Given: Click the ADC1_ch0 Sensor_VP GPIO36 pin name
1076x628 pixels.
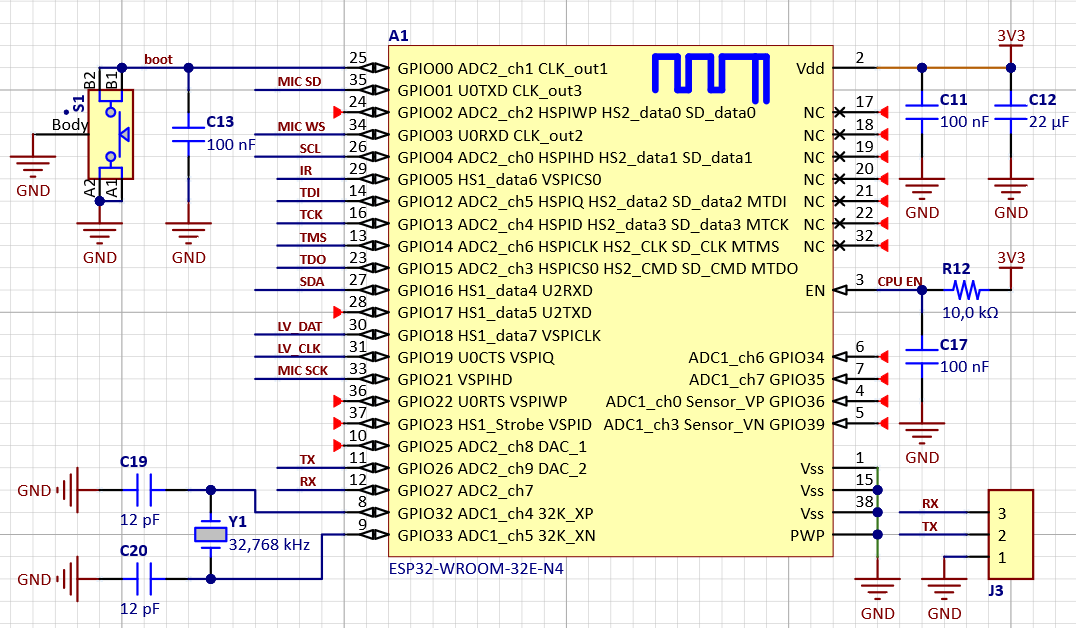Looking at the screenshot, I should [715, 402].
